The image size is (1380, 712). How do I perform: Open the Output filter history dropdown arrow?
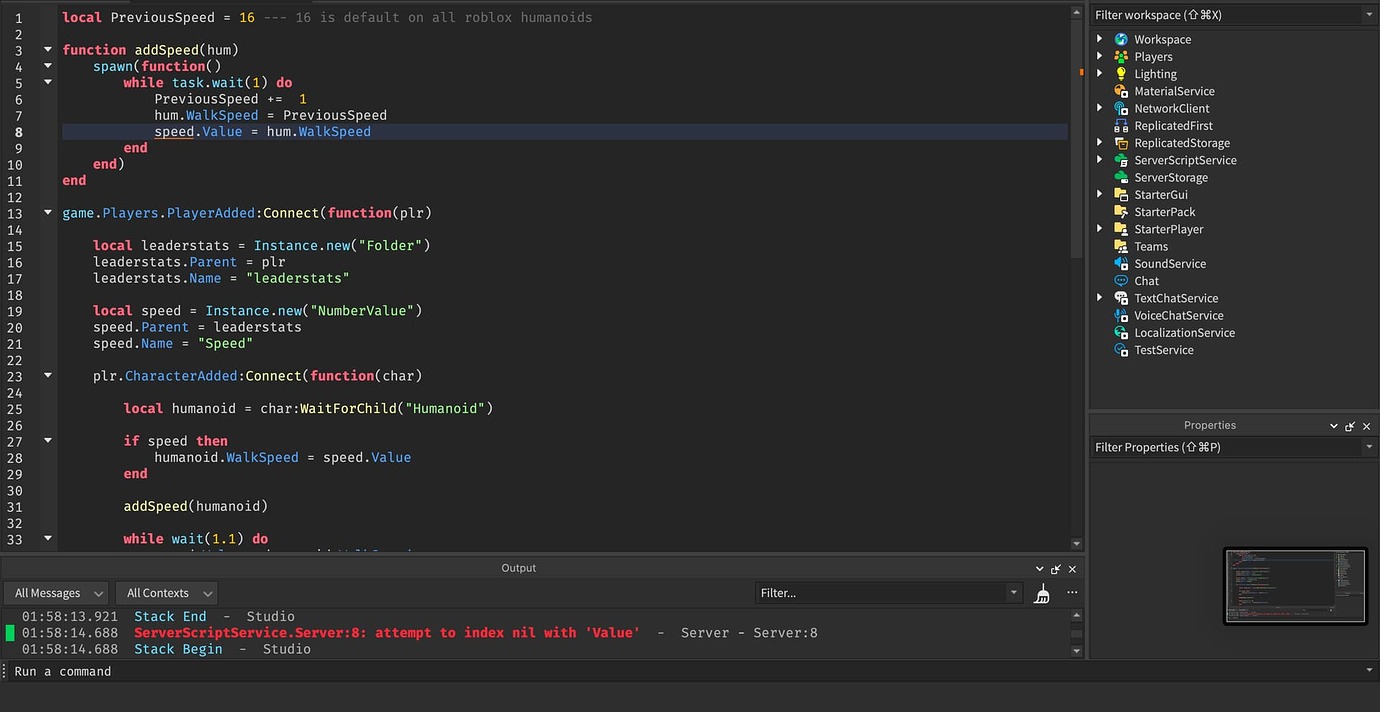(x=1012, y=593)
